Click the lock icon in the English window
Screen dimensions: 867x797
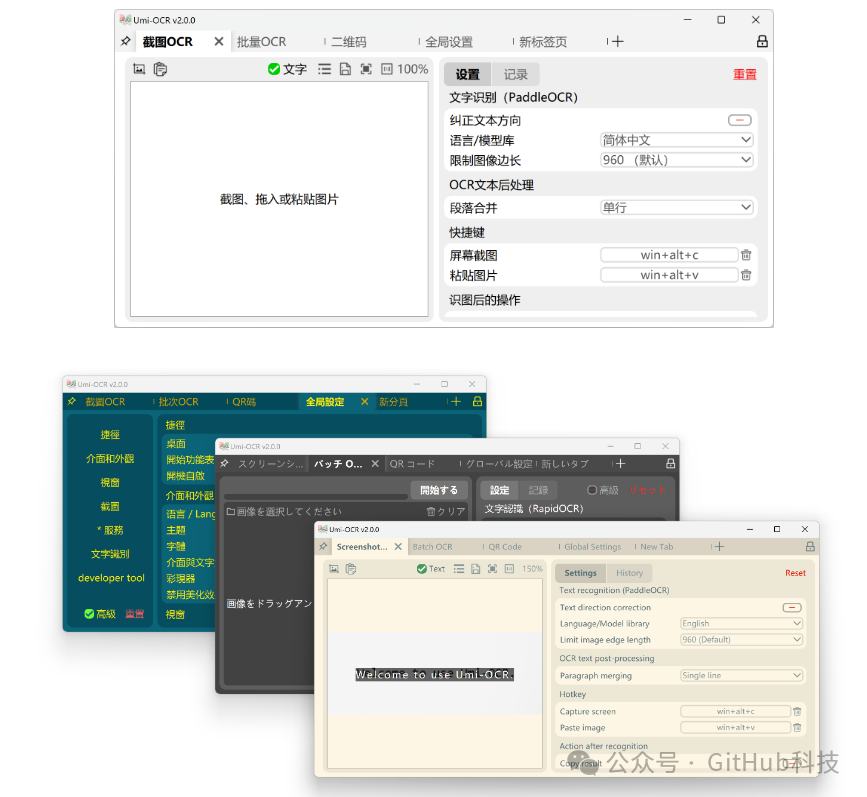tap(810, 546)
